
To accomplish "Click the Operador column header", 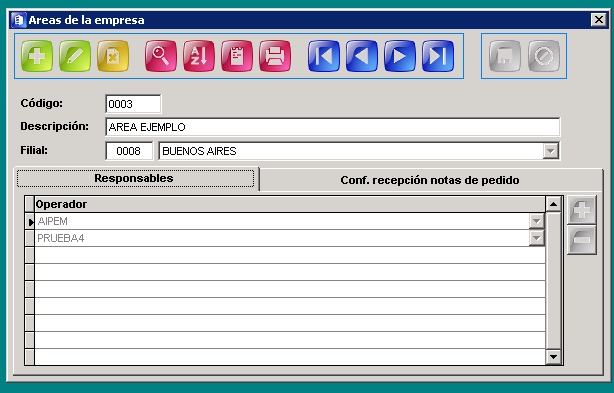I will [290, 204].
